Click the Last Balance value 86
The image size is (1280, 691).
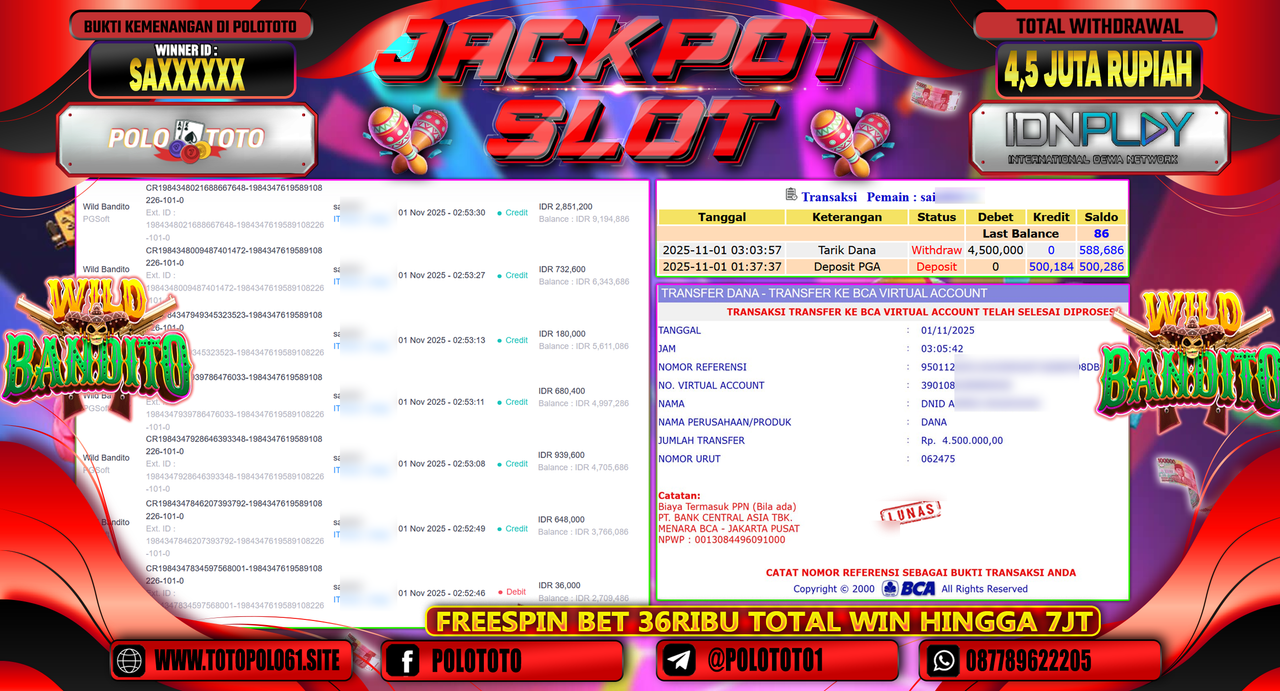click(x=1101, y=234)
